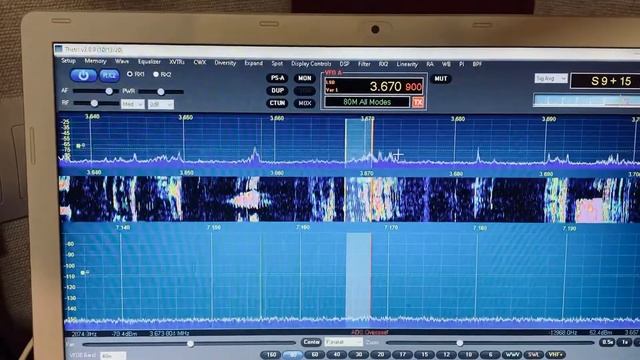640x360 pixels.
Task: Open the AGC Med dropdown
Action: coord(133,104)
